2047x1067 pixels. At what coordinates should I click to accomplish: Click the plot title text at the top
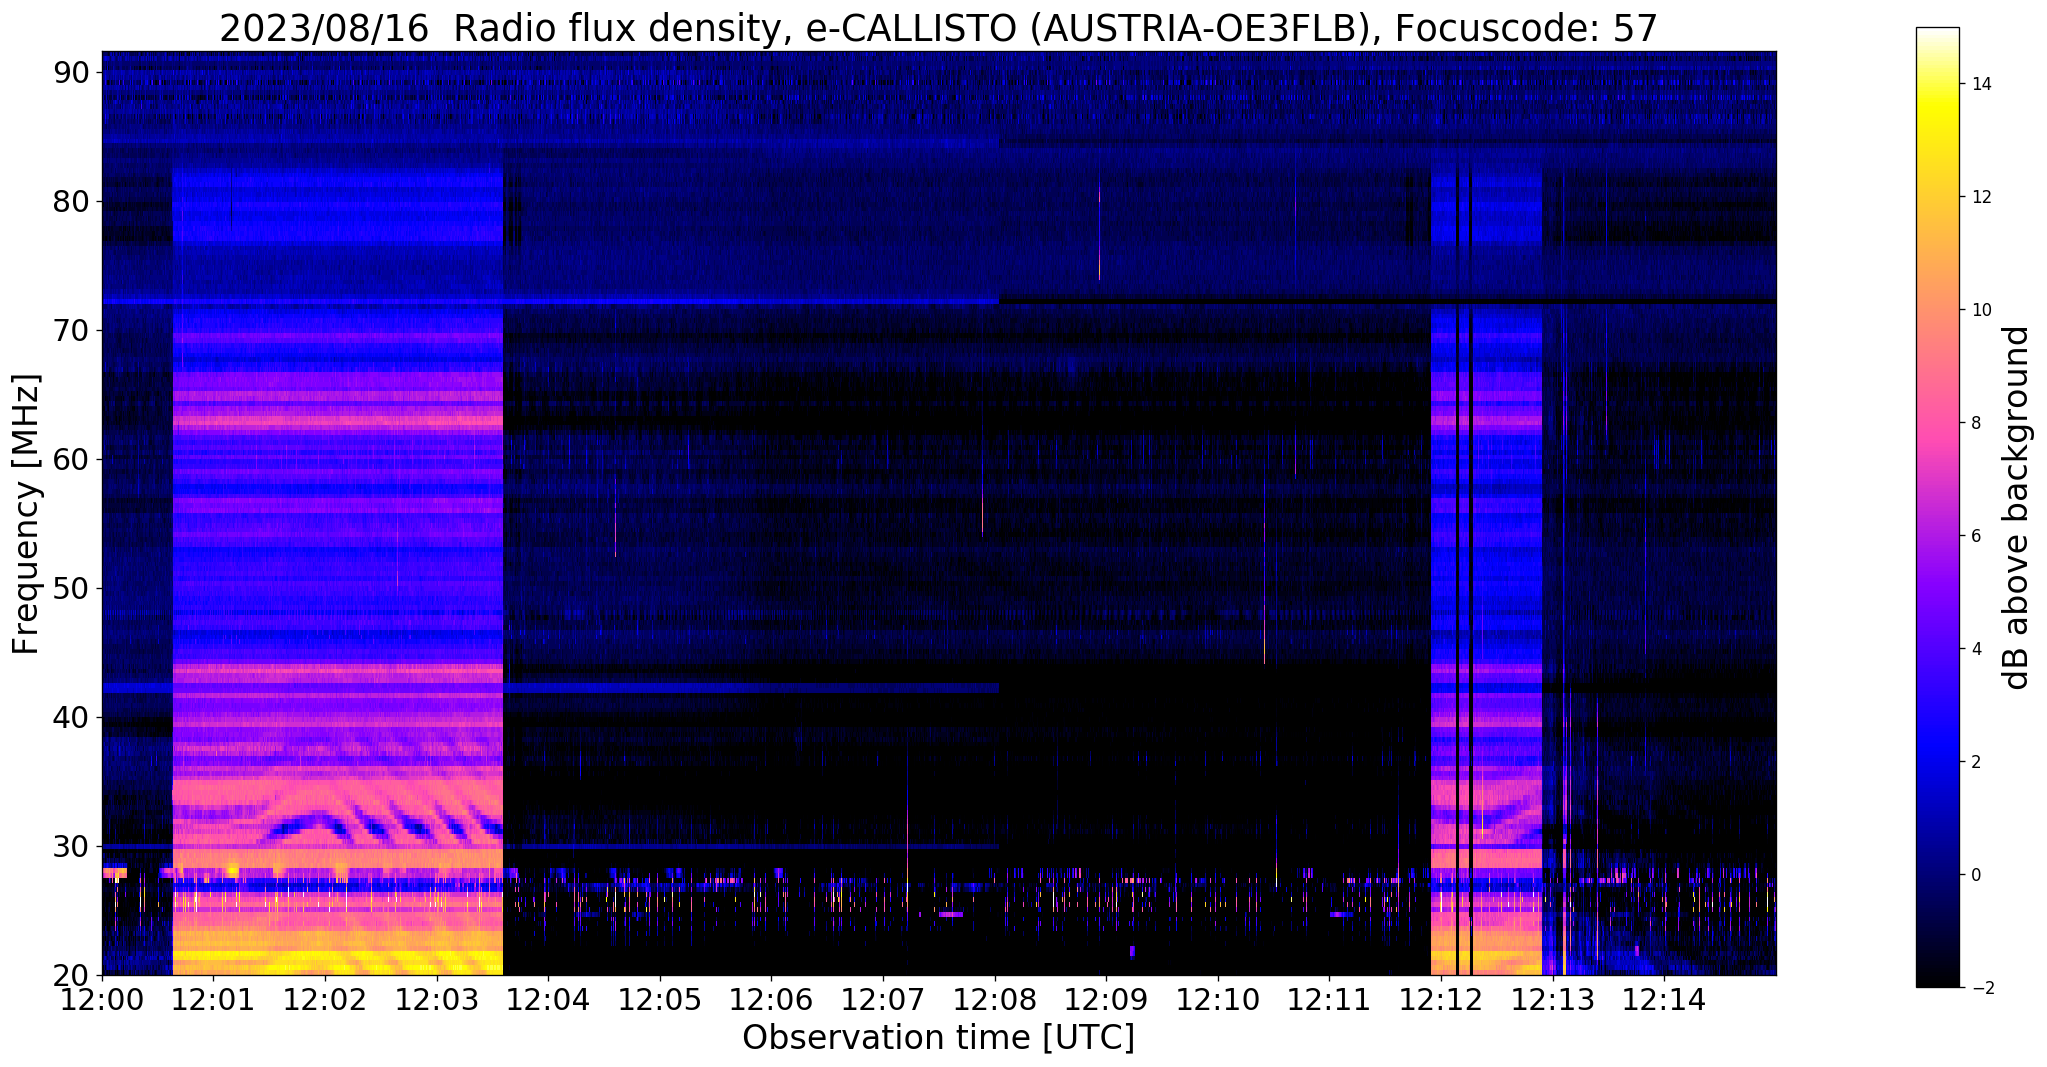(938, 28)
